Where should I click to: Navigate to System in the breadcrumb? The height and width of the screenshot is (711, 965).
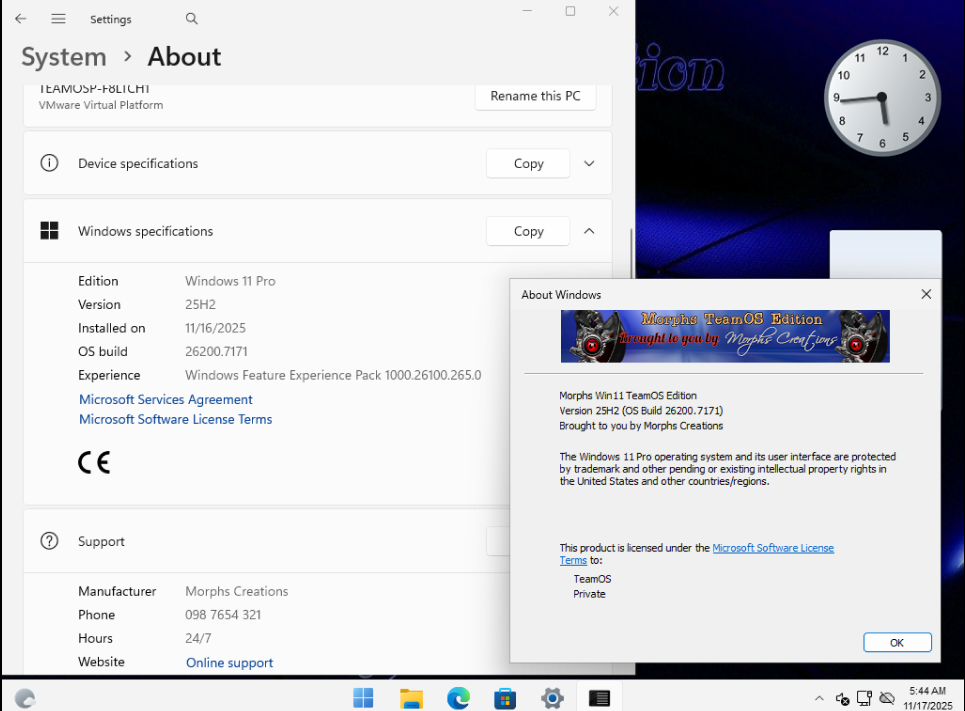pos(64,57)
